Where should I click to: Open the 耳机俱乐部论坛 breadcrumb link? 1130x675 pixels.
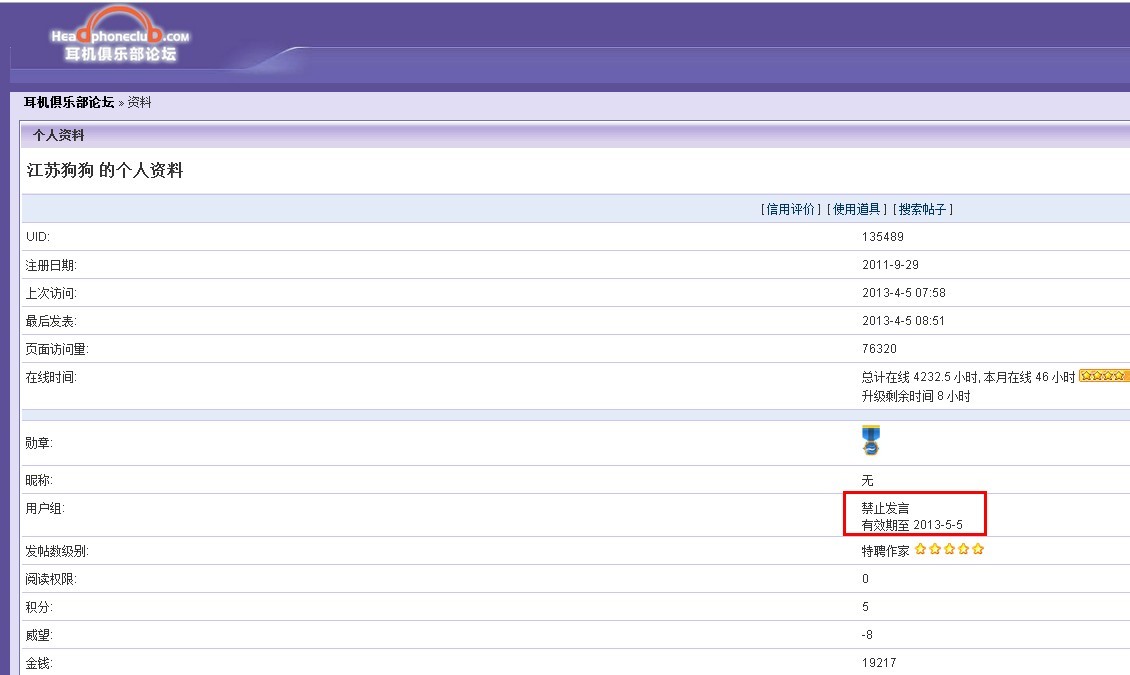(x=69, y=102)
